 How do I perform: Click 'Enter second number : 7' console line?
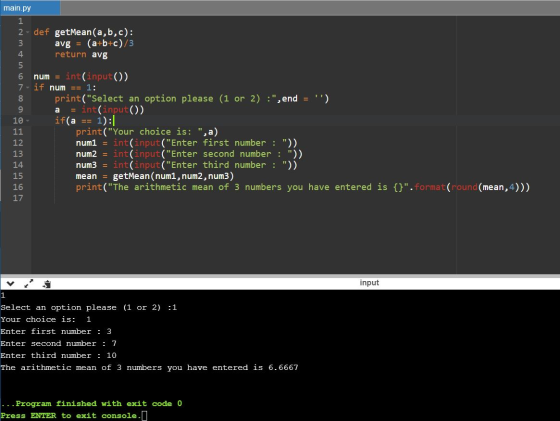coord(59,344)
